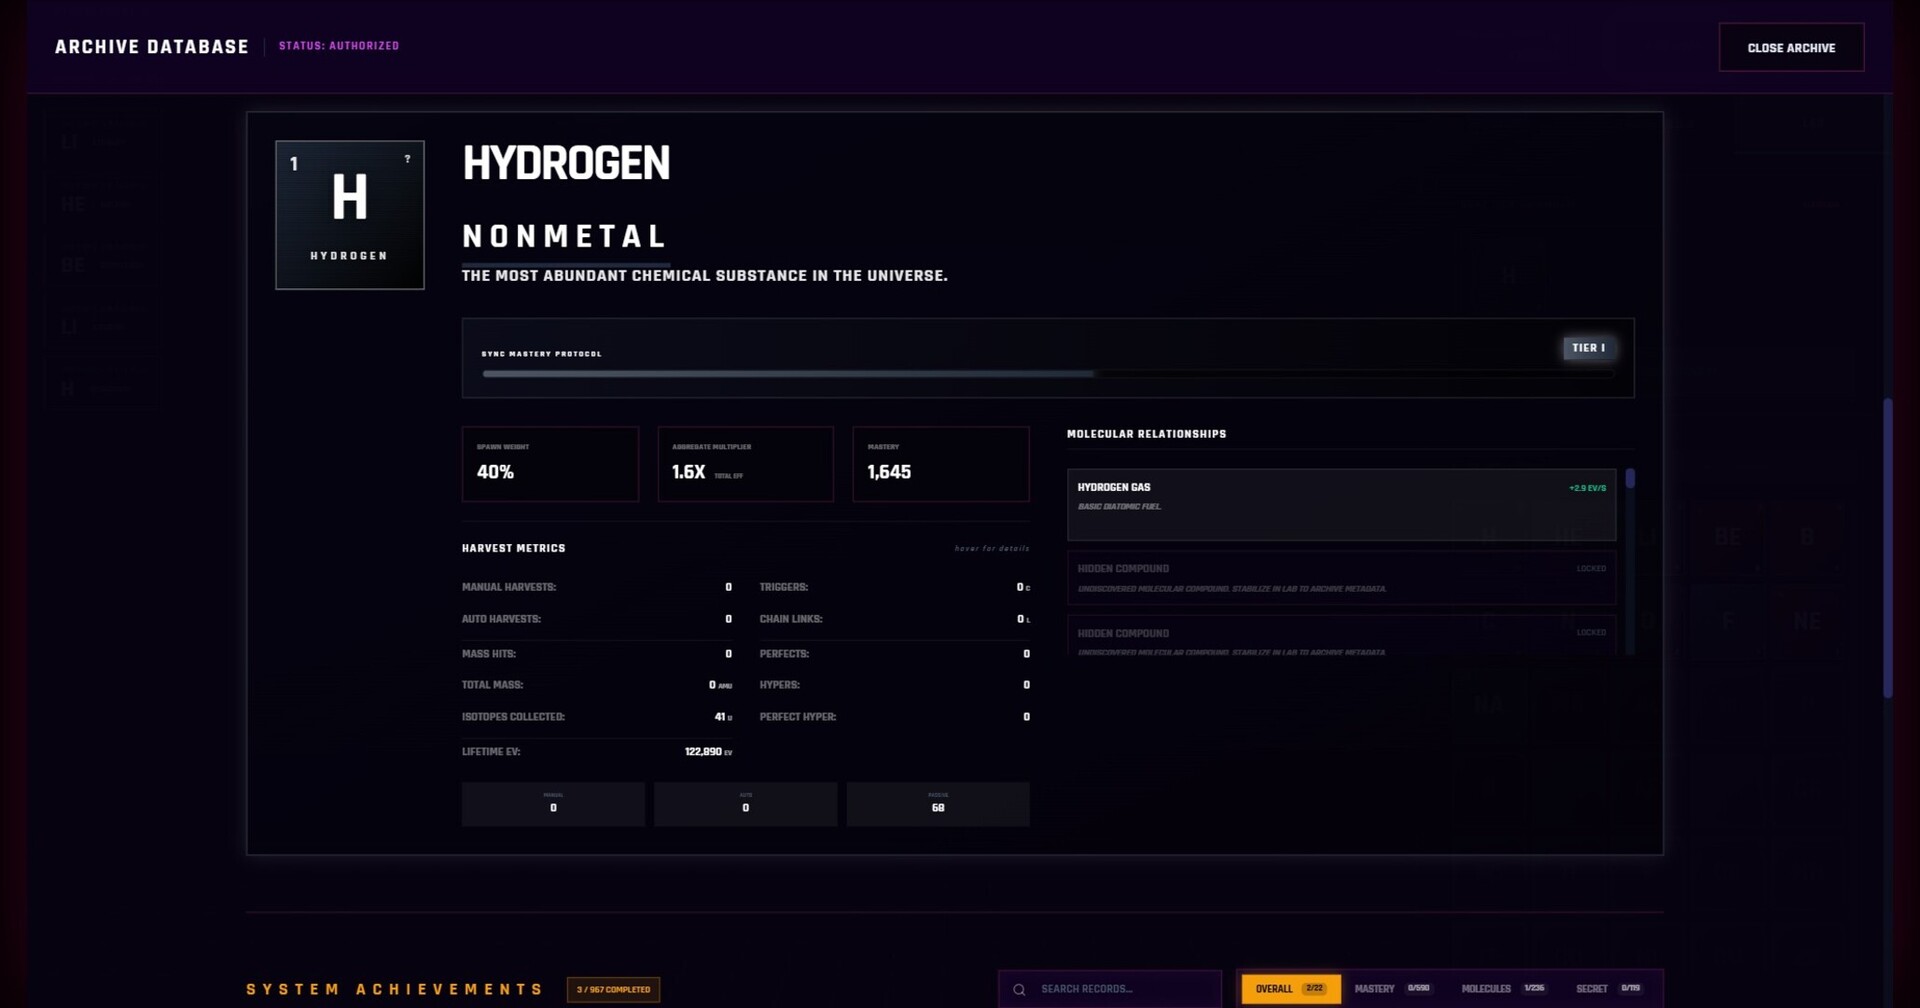Click the Mastery 1,645 card

(x=941, y=464)
